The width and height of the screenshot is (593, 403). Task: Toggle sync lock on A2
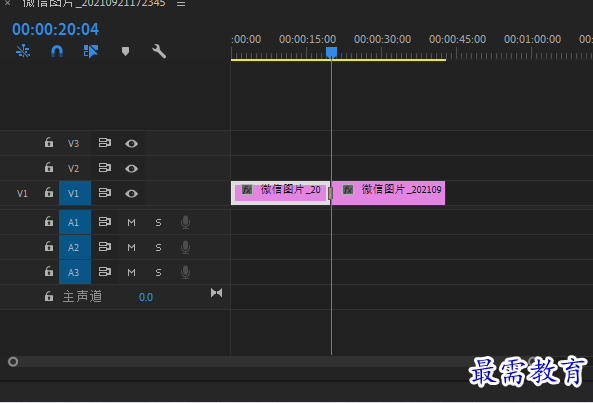point(105,246)
